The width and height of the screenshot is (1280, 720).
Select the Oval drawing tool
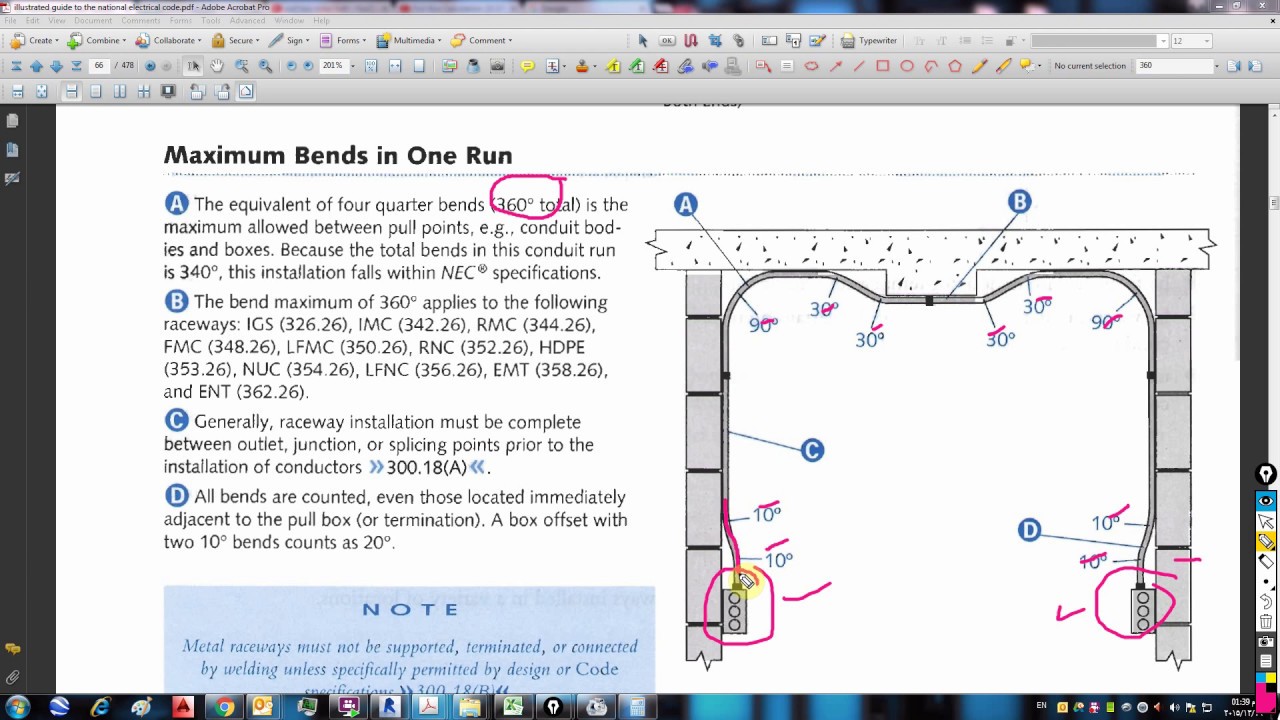tap(907, 66)
